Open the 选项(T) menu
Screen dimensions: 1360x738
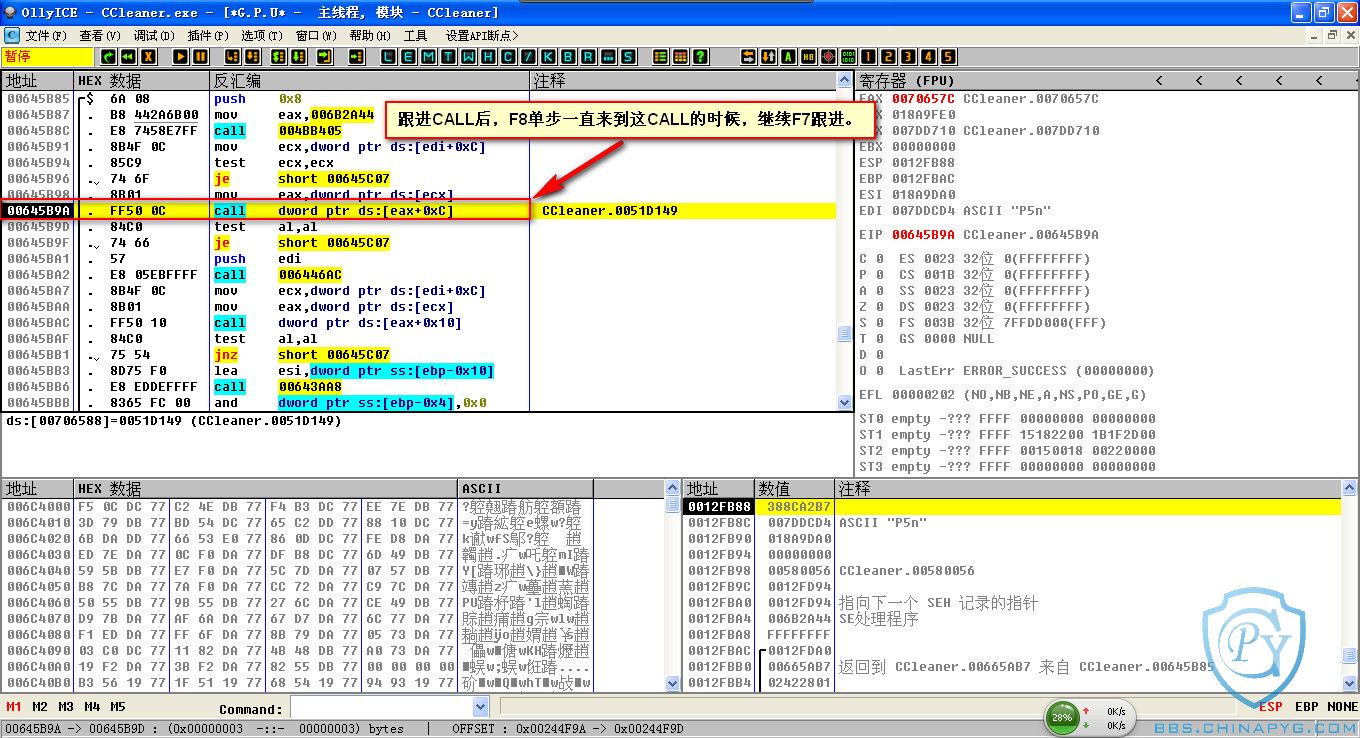click(x=261, y=35)
